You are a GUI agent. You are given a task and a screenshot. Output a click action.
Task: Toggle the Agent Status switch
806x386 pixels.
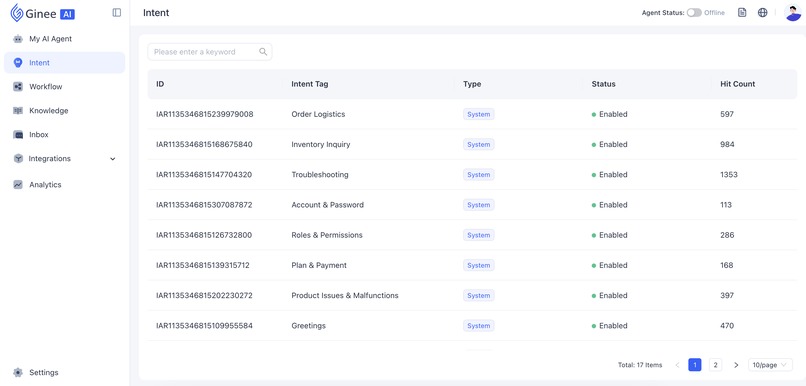[x=694, y=13]
